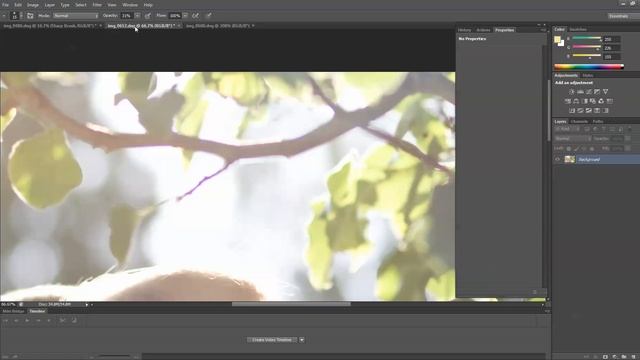Viewport: 640px width, 360px height.
Task: Switch to the Channels tab
Action: tap(579, 122)
